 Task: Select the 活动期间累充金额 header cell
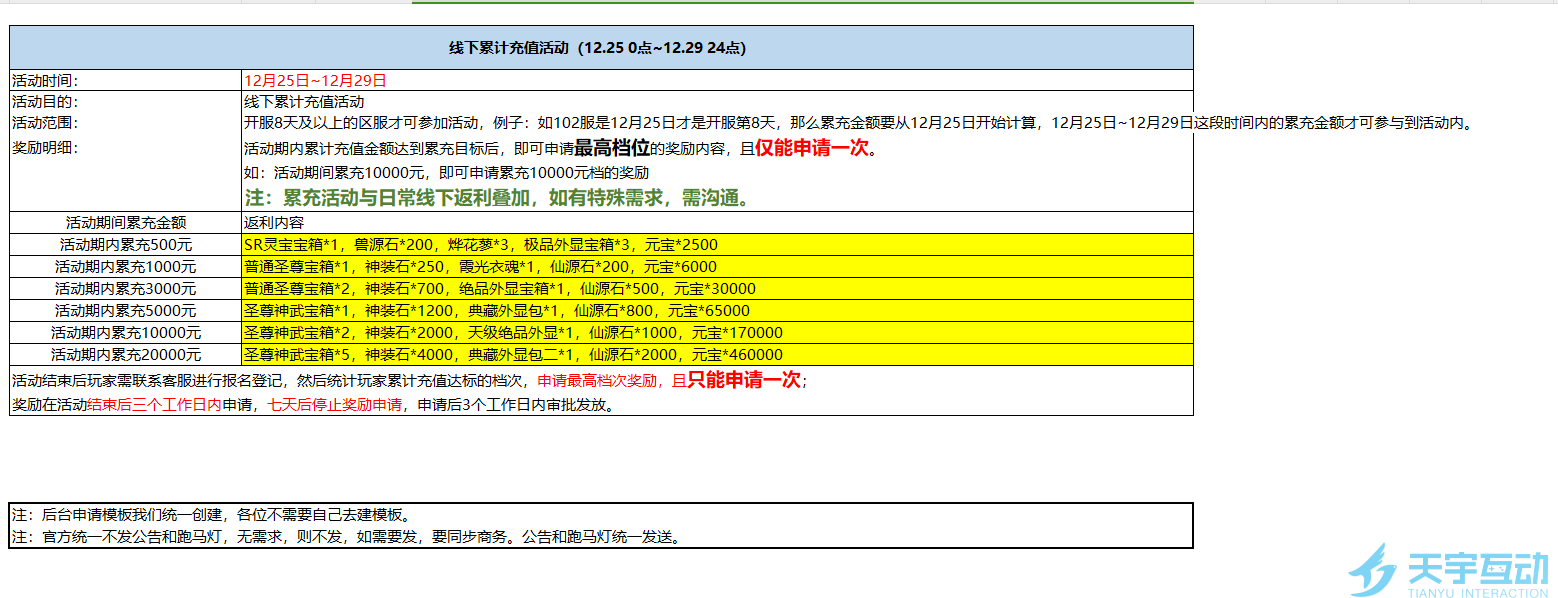pos(126,222)
